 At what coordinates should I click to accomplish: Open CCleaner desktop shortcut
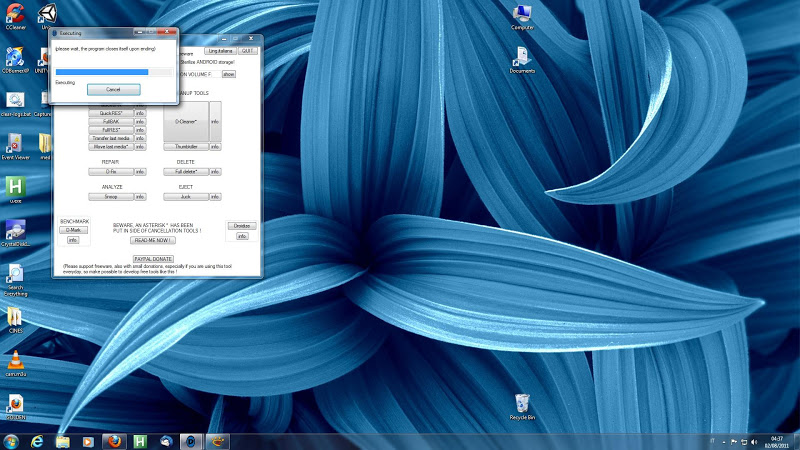15,13
